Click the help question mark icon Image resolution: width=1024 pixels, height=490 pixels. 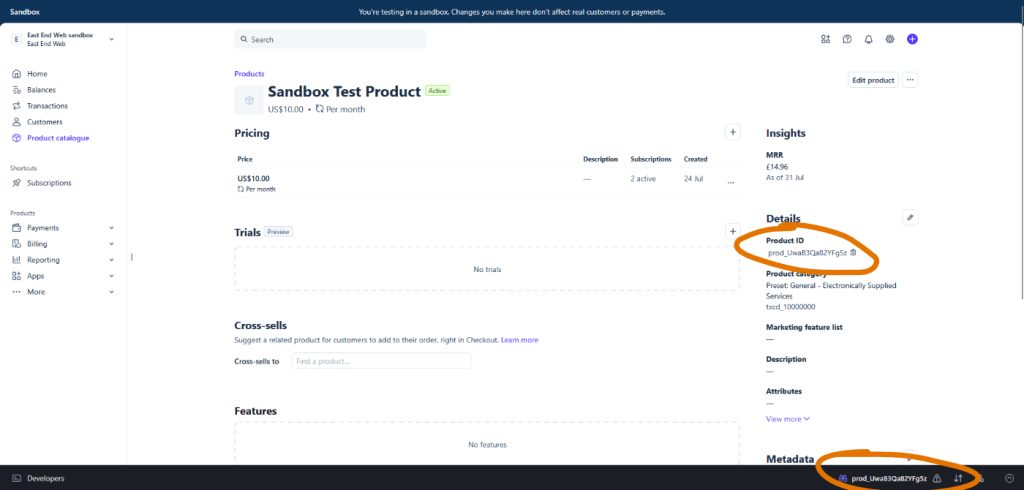[x=847, y=39]
